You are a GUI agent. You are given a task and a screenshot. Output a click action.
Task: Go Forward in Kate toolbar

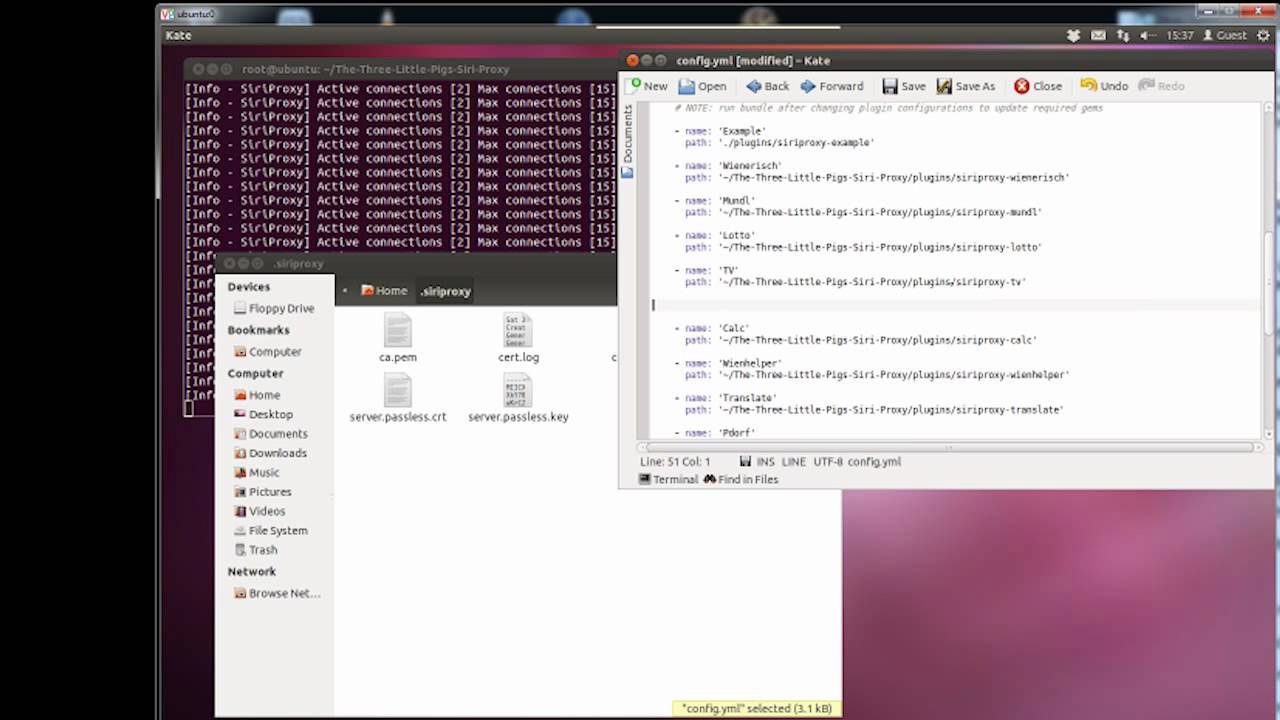coord(832,86)
